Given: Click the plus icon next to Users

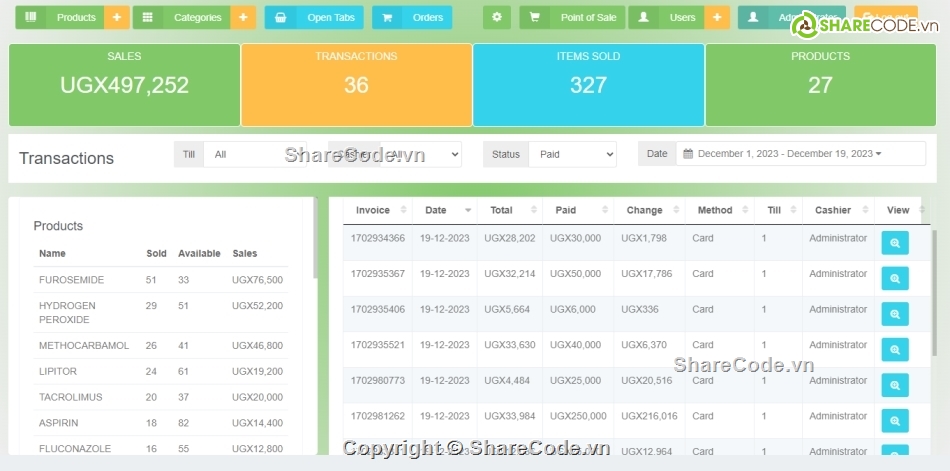Looking at the screenshot, I should coord(717,17).
